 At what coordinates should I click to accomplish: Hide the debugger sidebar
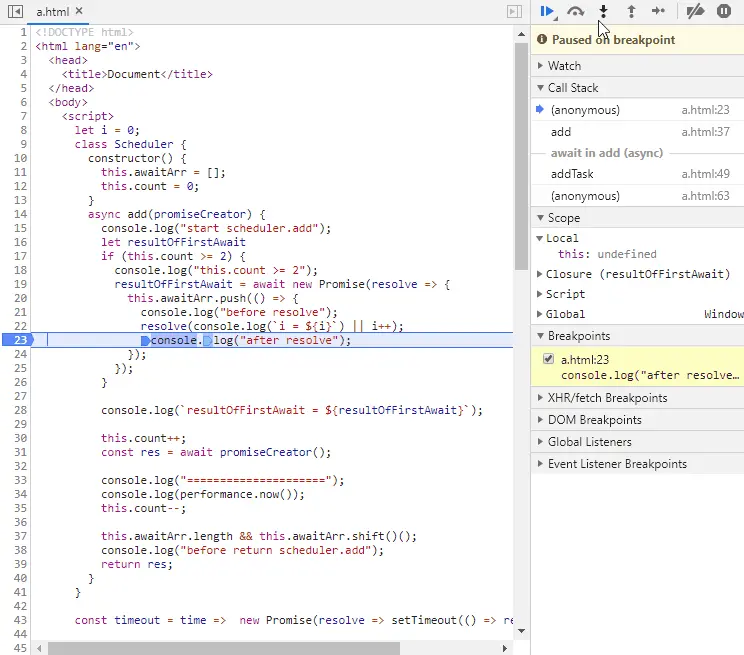click(514, 11)
